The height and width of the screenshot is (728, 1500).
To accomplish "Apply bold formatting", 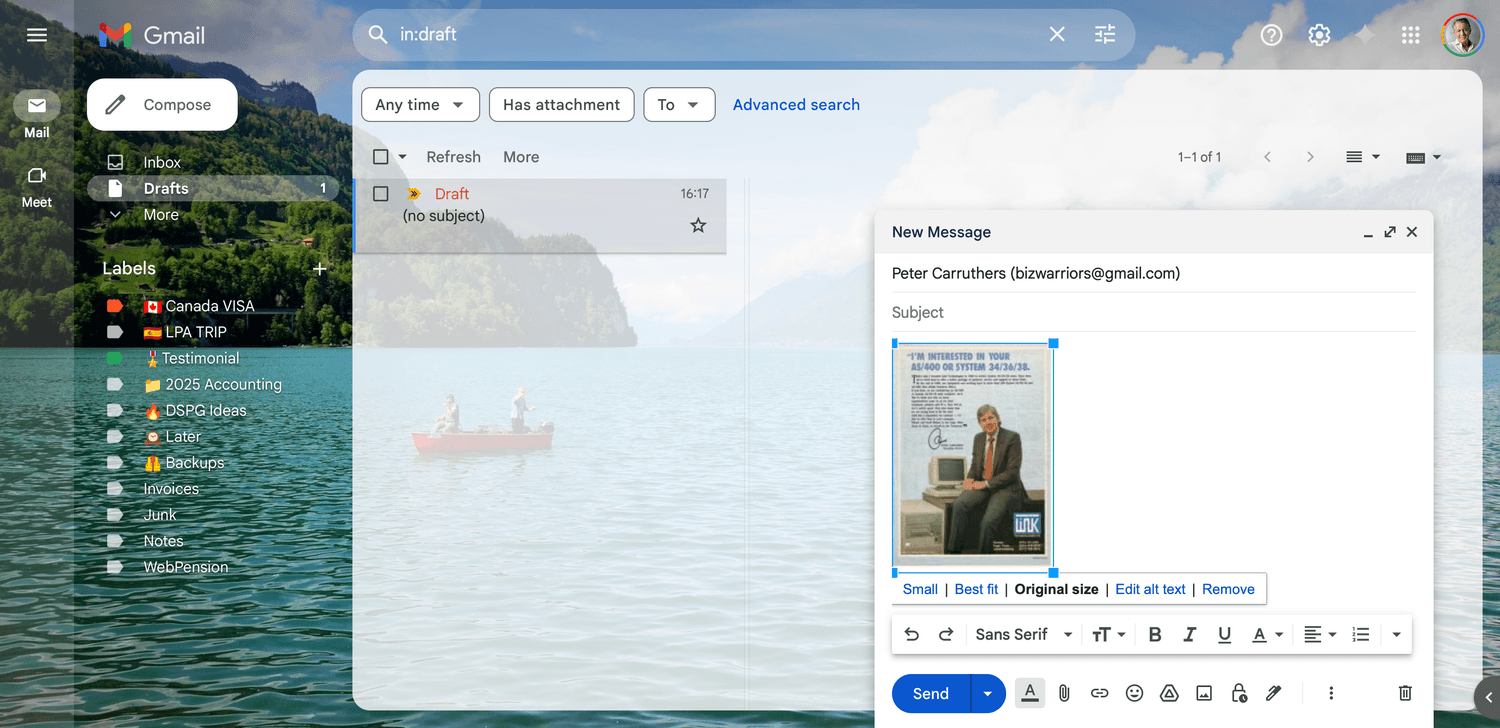I will 1155,634.
